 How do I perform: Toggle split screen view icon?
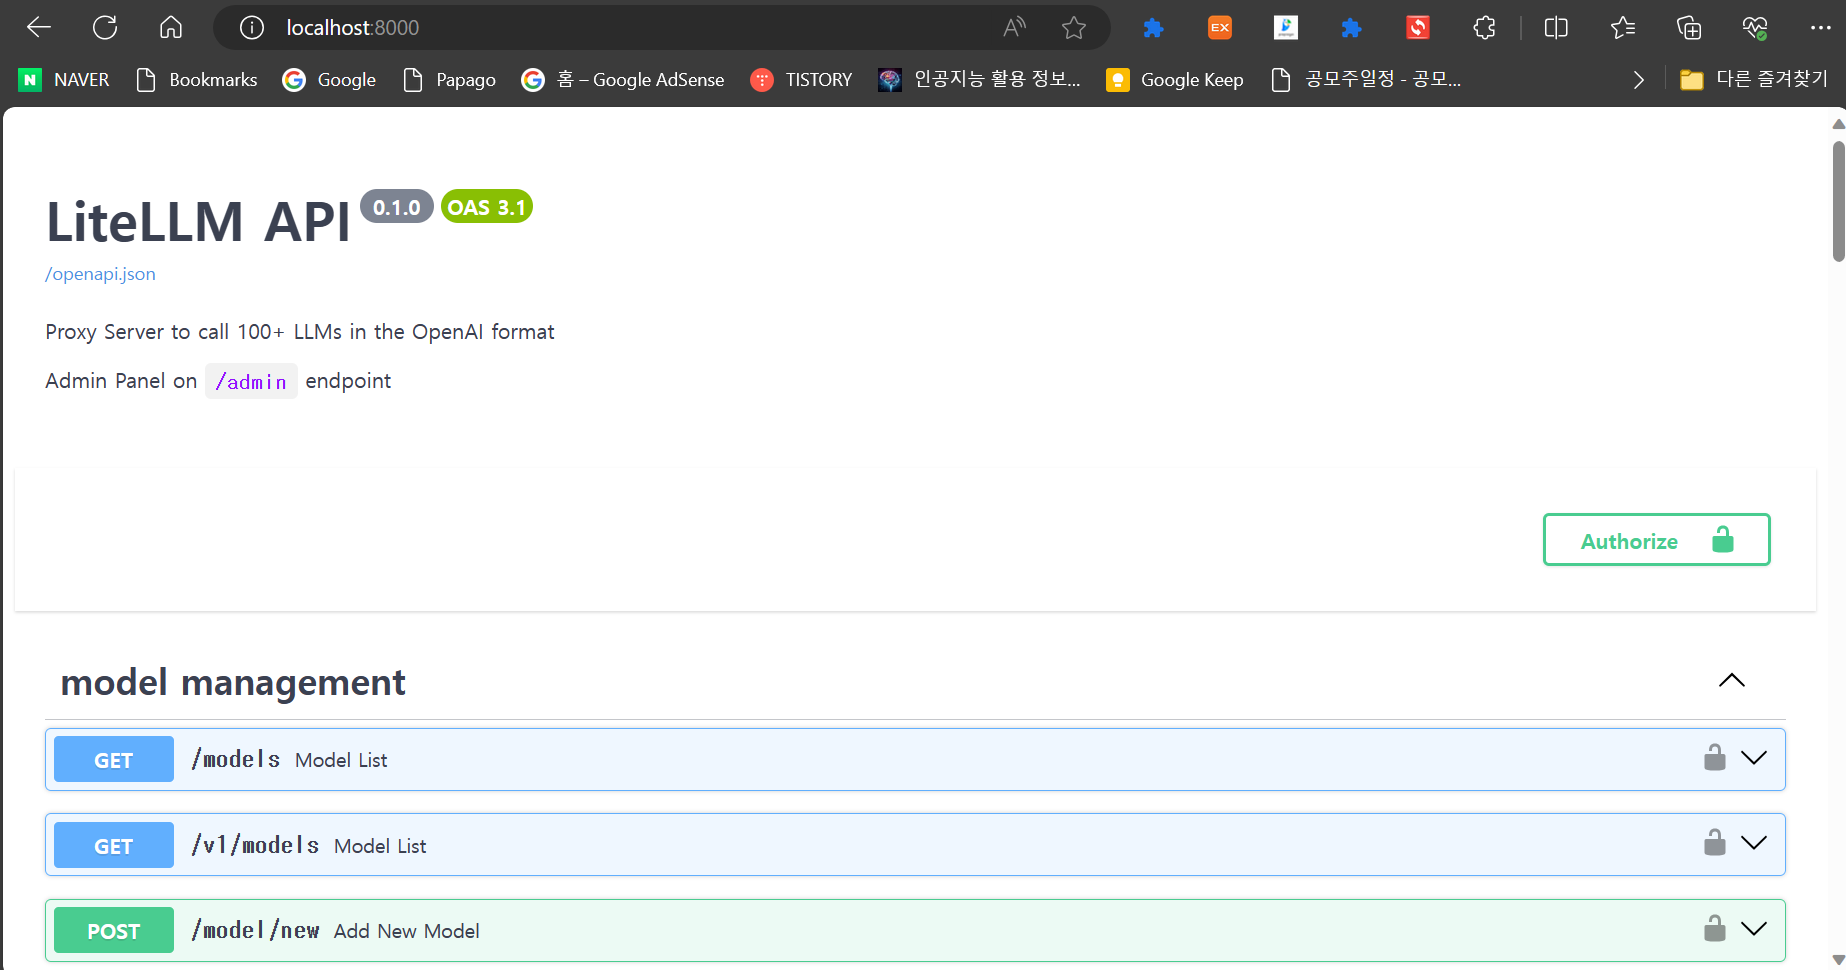1556,28
